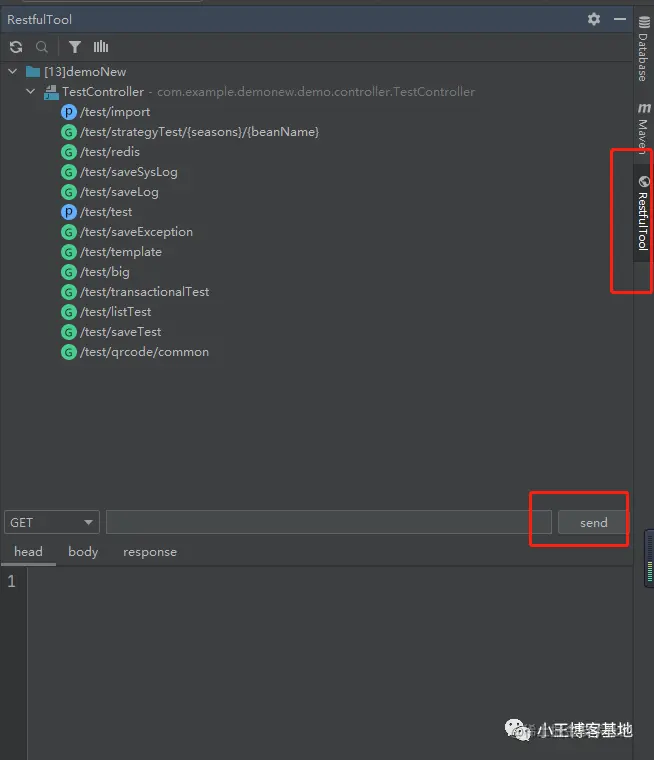
Task: Click the refresh icon in RestfulTool toolbar
Action: tap(16, 47)
